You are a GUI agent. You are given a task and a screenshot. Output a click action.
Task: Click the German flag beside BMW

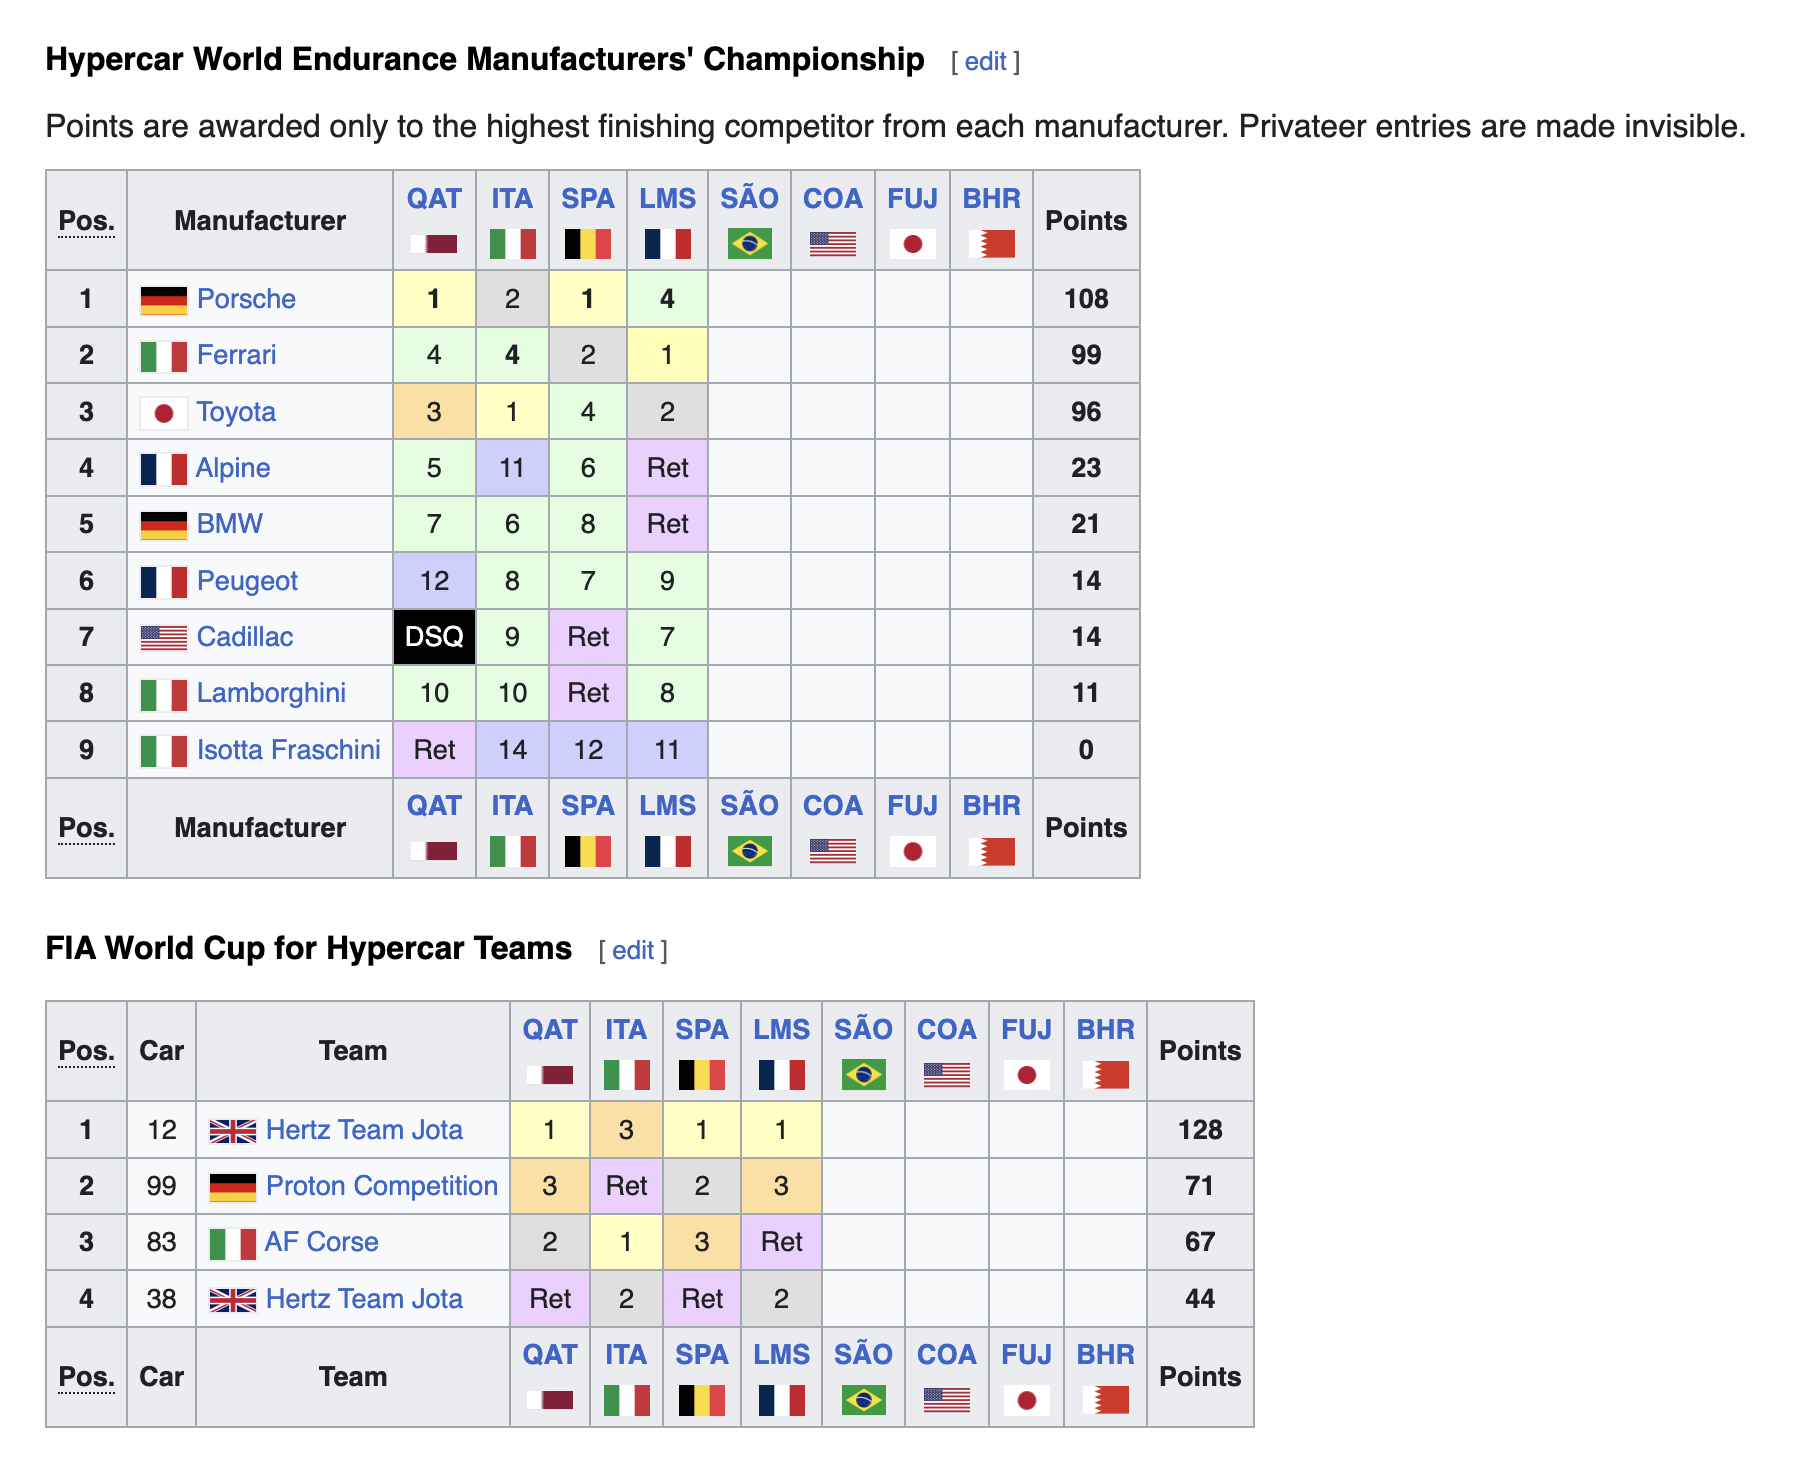(x=163, y=525)
